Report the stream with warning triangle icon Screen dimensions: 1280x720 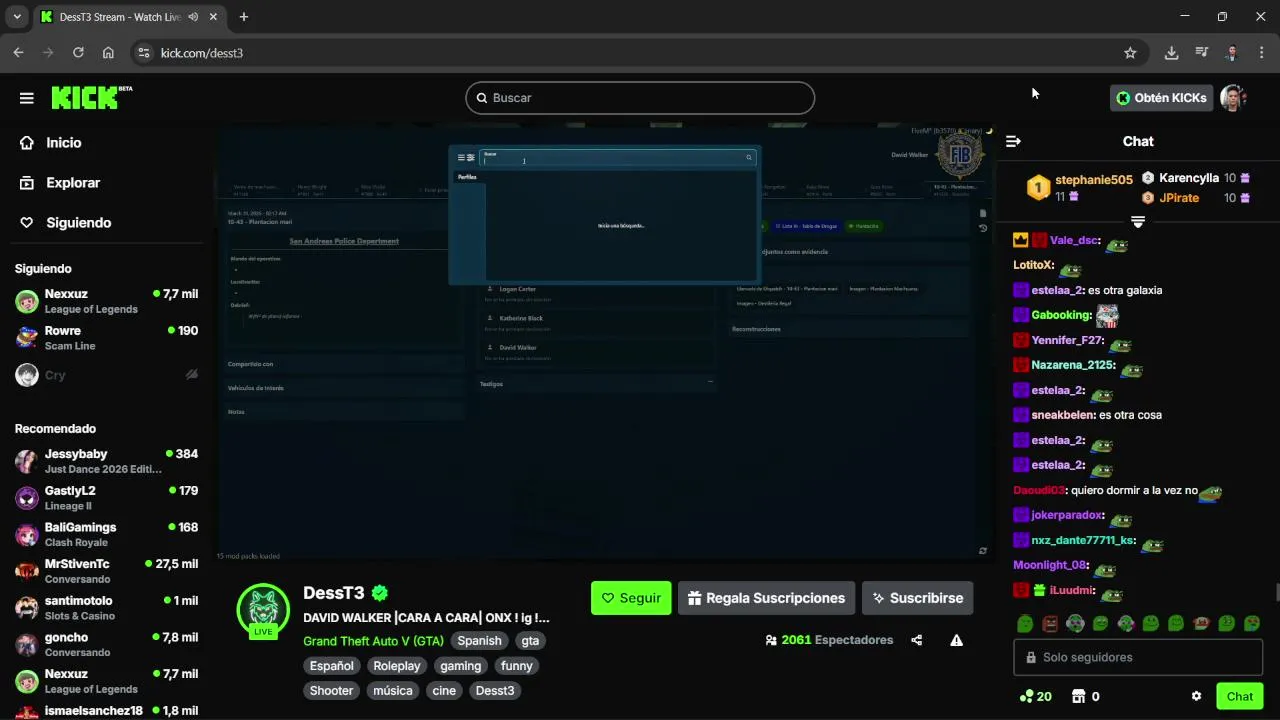coord(957,640)
